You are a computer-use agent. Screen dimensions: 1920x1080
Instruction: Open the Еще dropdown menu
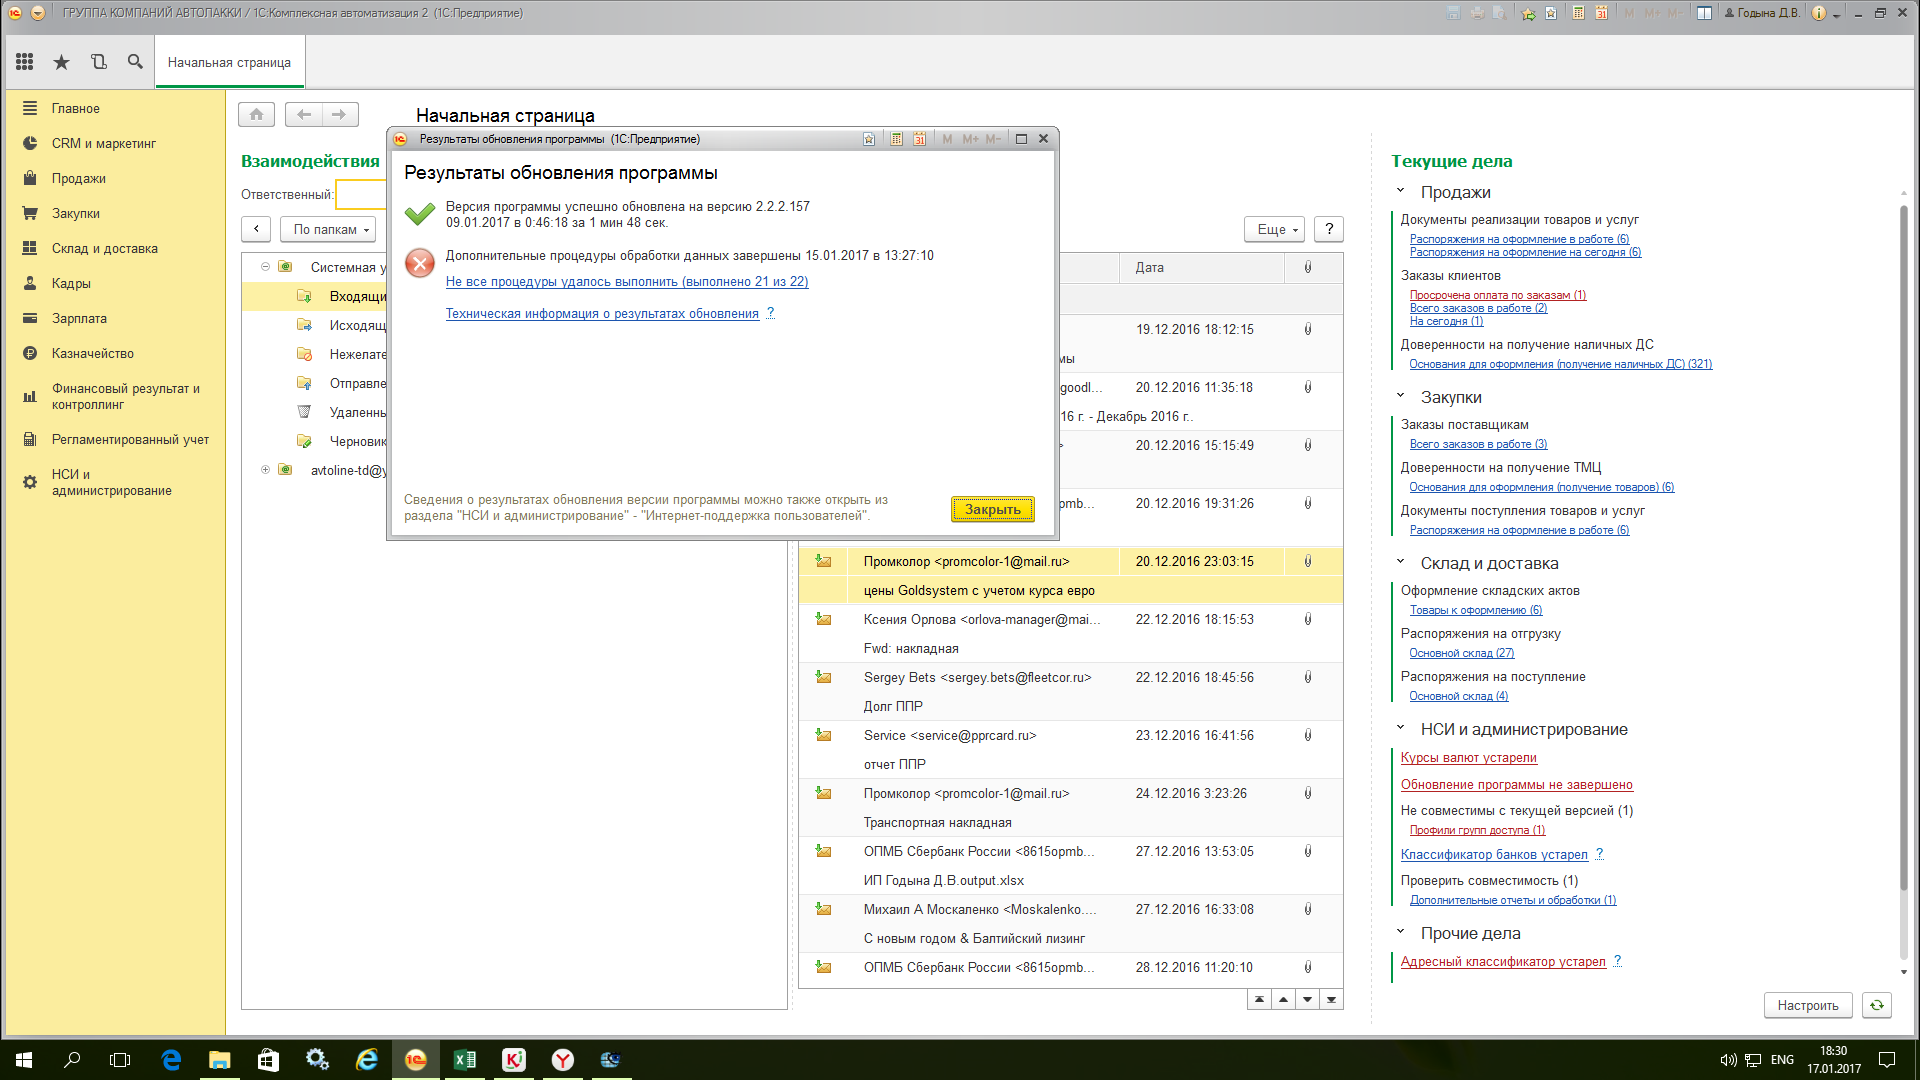click(1274, 229)
